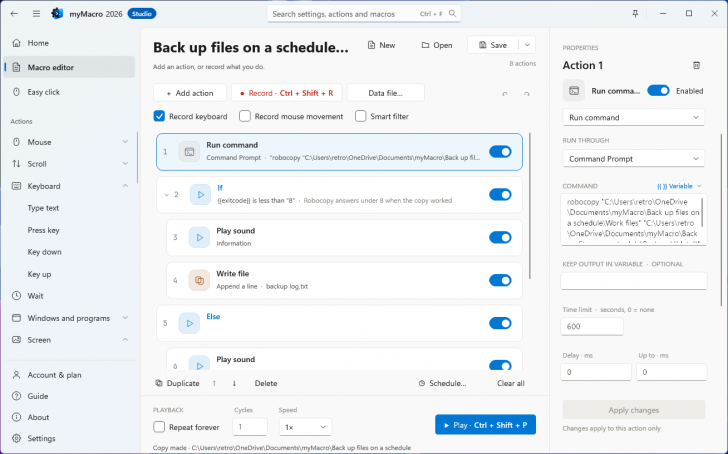Expand the Scroll actions group
The image size is (728, 454).
coord(125,163)
